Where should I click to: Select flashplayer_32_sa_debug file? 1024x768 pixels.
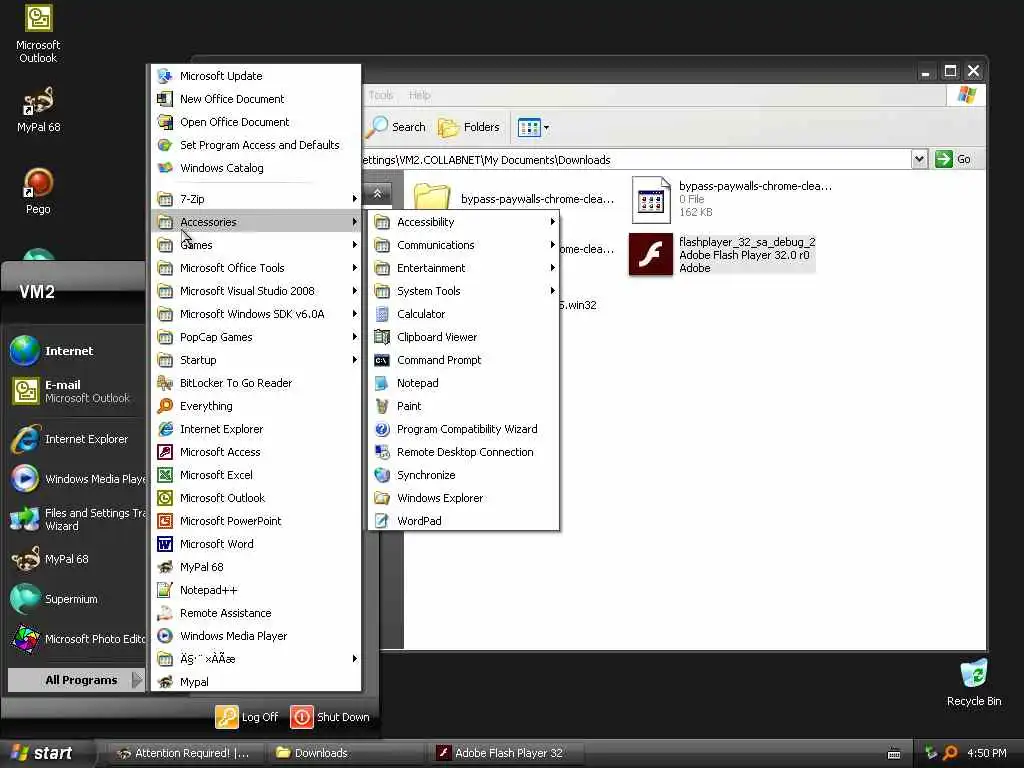click(722, 255)
